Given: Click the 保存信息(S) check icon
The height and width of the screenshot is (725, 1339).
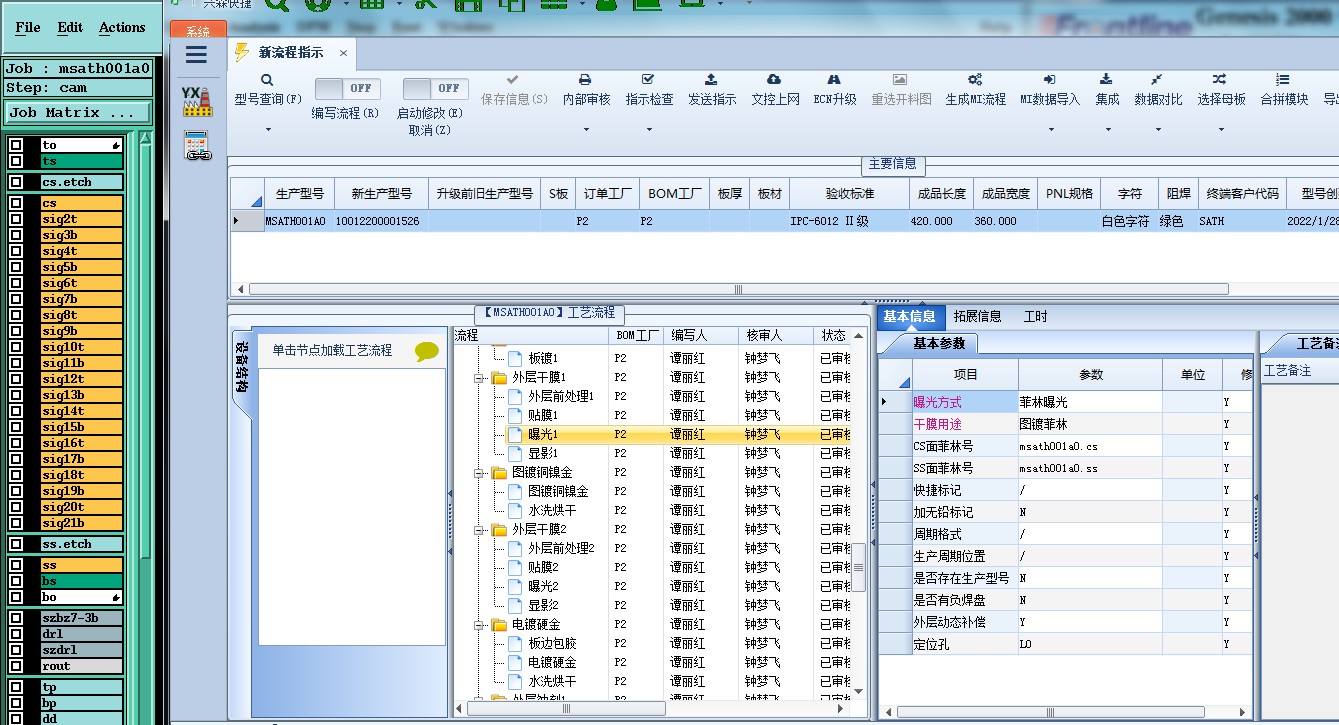Looking at the screenshot, I should point(513,80).
